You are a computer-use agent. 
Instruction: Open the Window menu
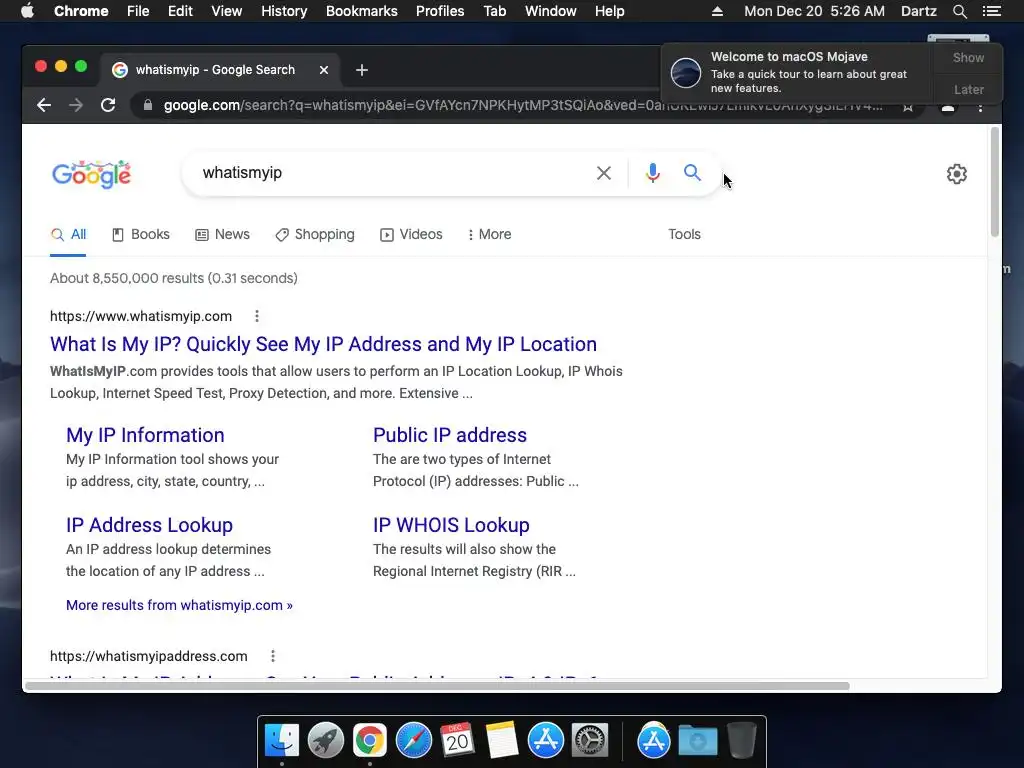(551, 11)
